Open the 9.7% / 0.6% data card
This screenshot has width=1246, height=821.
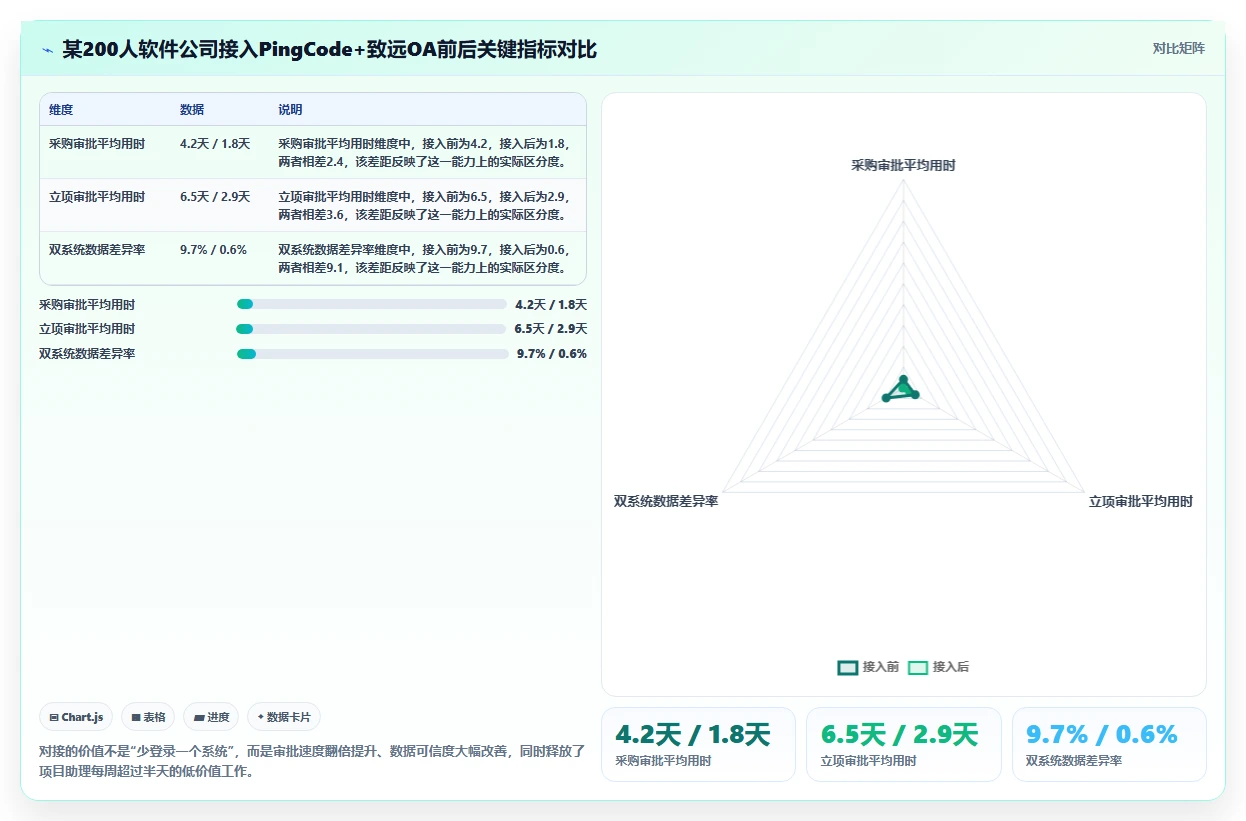click(1109, 744)
